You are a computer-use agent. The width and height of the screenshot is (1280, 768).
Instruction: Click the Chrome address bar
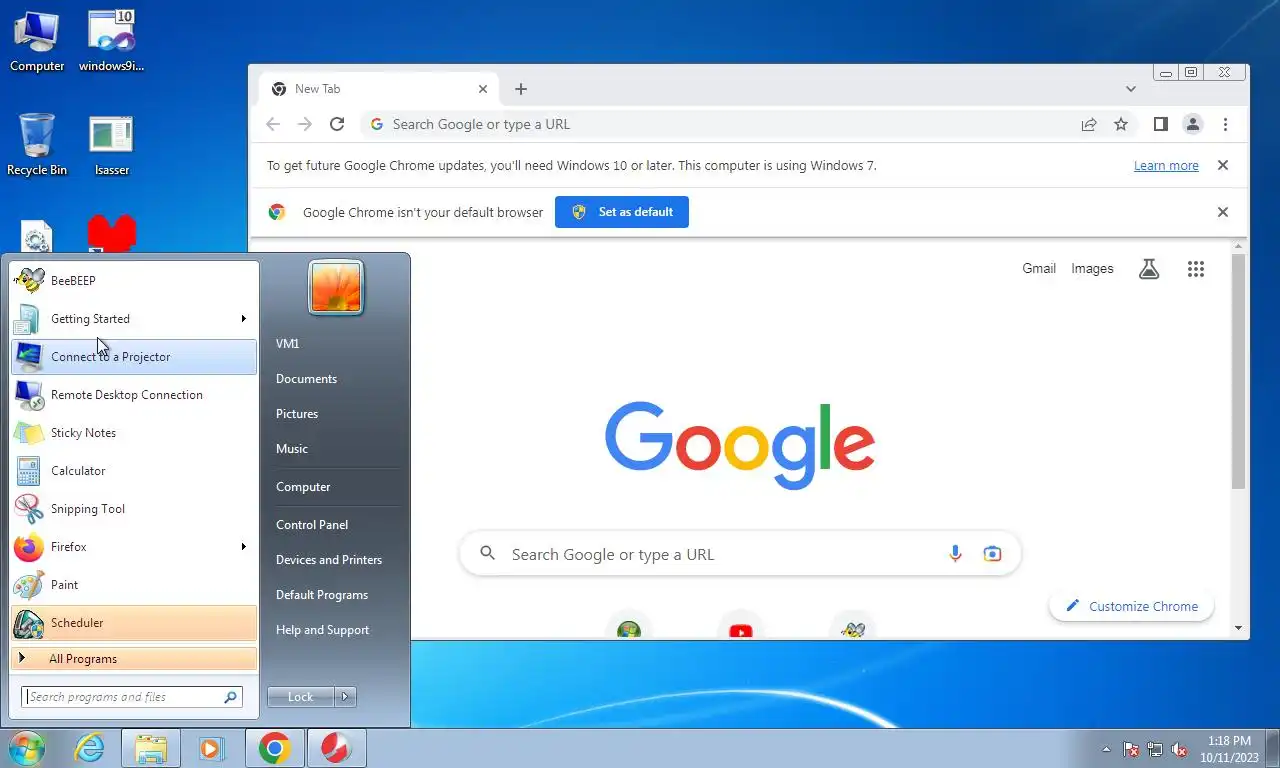coord(720,124)
